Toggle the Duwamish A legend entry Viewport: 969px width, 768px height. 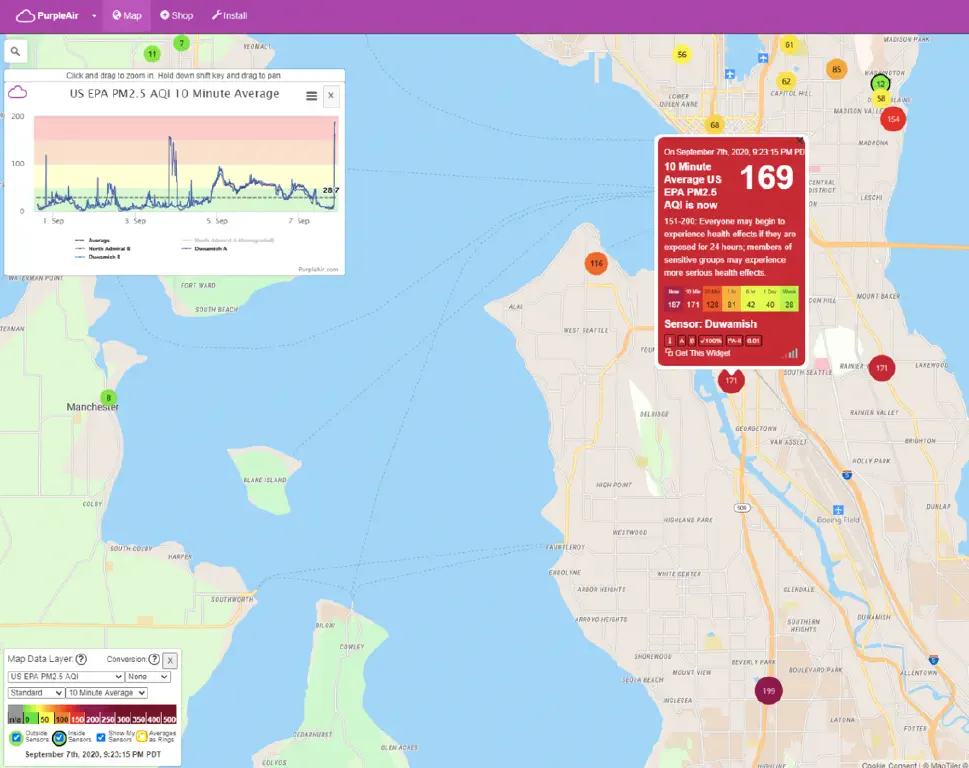pyautogui.click(x=205, y=248)
